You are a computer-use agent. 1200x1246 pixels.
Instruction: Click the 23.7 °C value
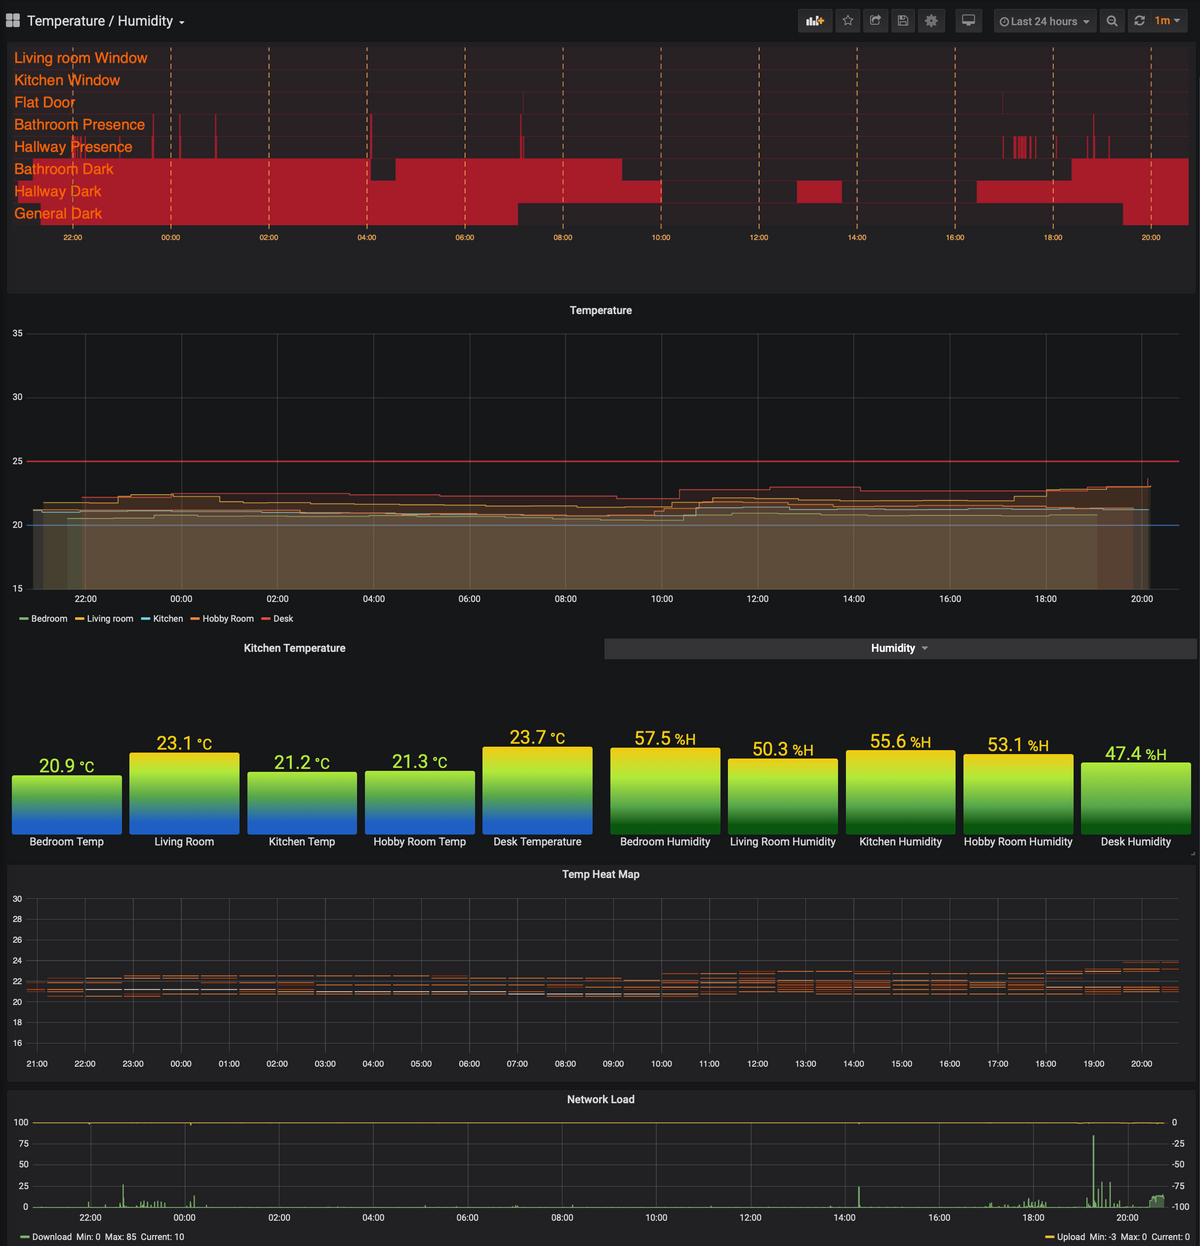click(537, 737)
